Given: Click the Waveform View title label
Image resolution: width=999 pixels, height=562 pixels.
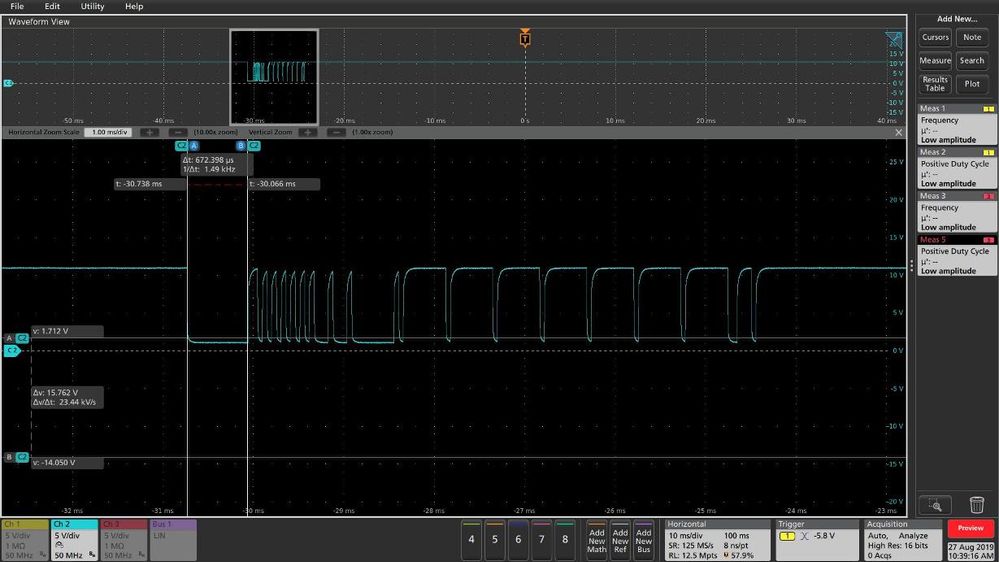Looking at the screenshot, I should point(39,22).
